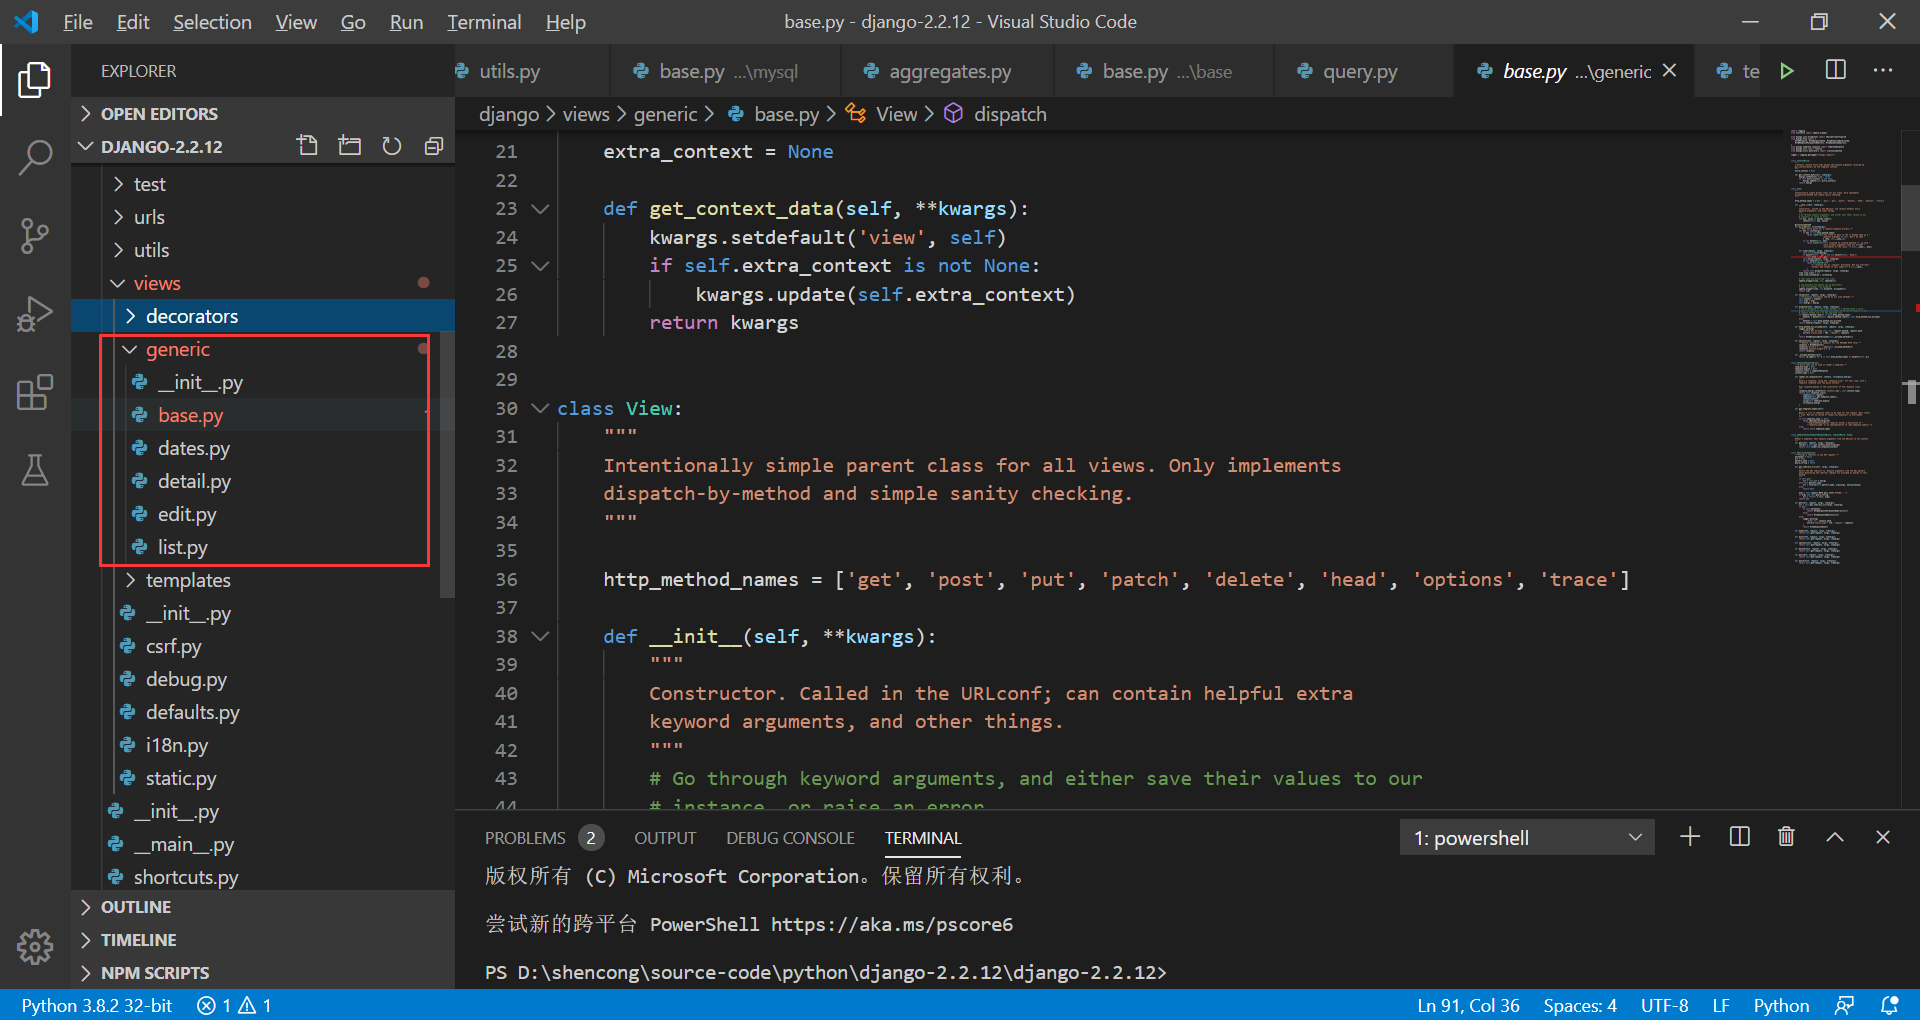Create a new folder in explorer
Viewport: 1920px width, 1020px height.
(x=350, y=146)
